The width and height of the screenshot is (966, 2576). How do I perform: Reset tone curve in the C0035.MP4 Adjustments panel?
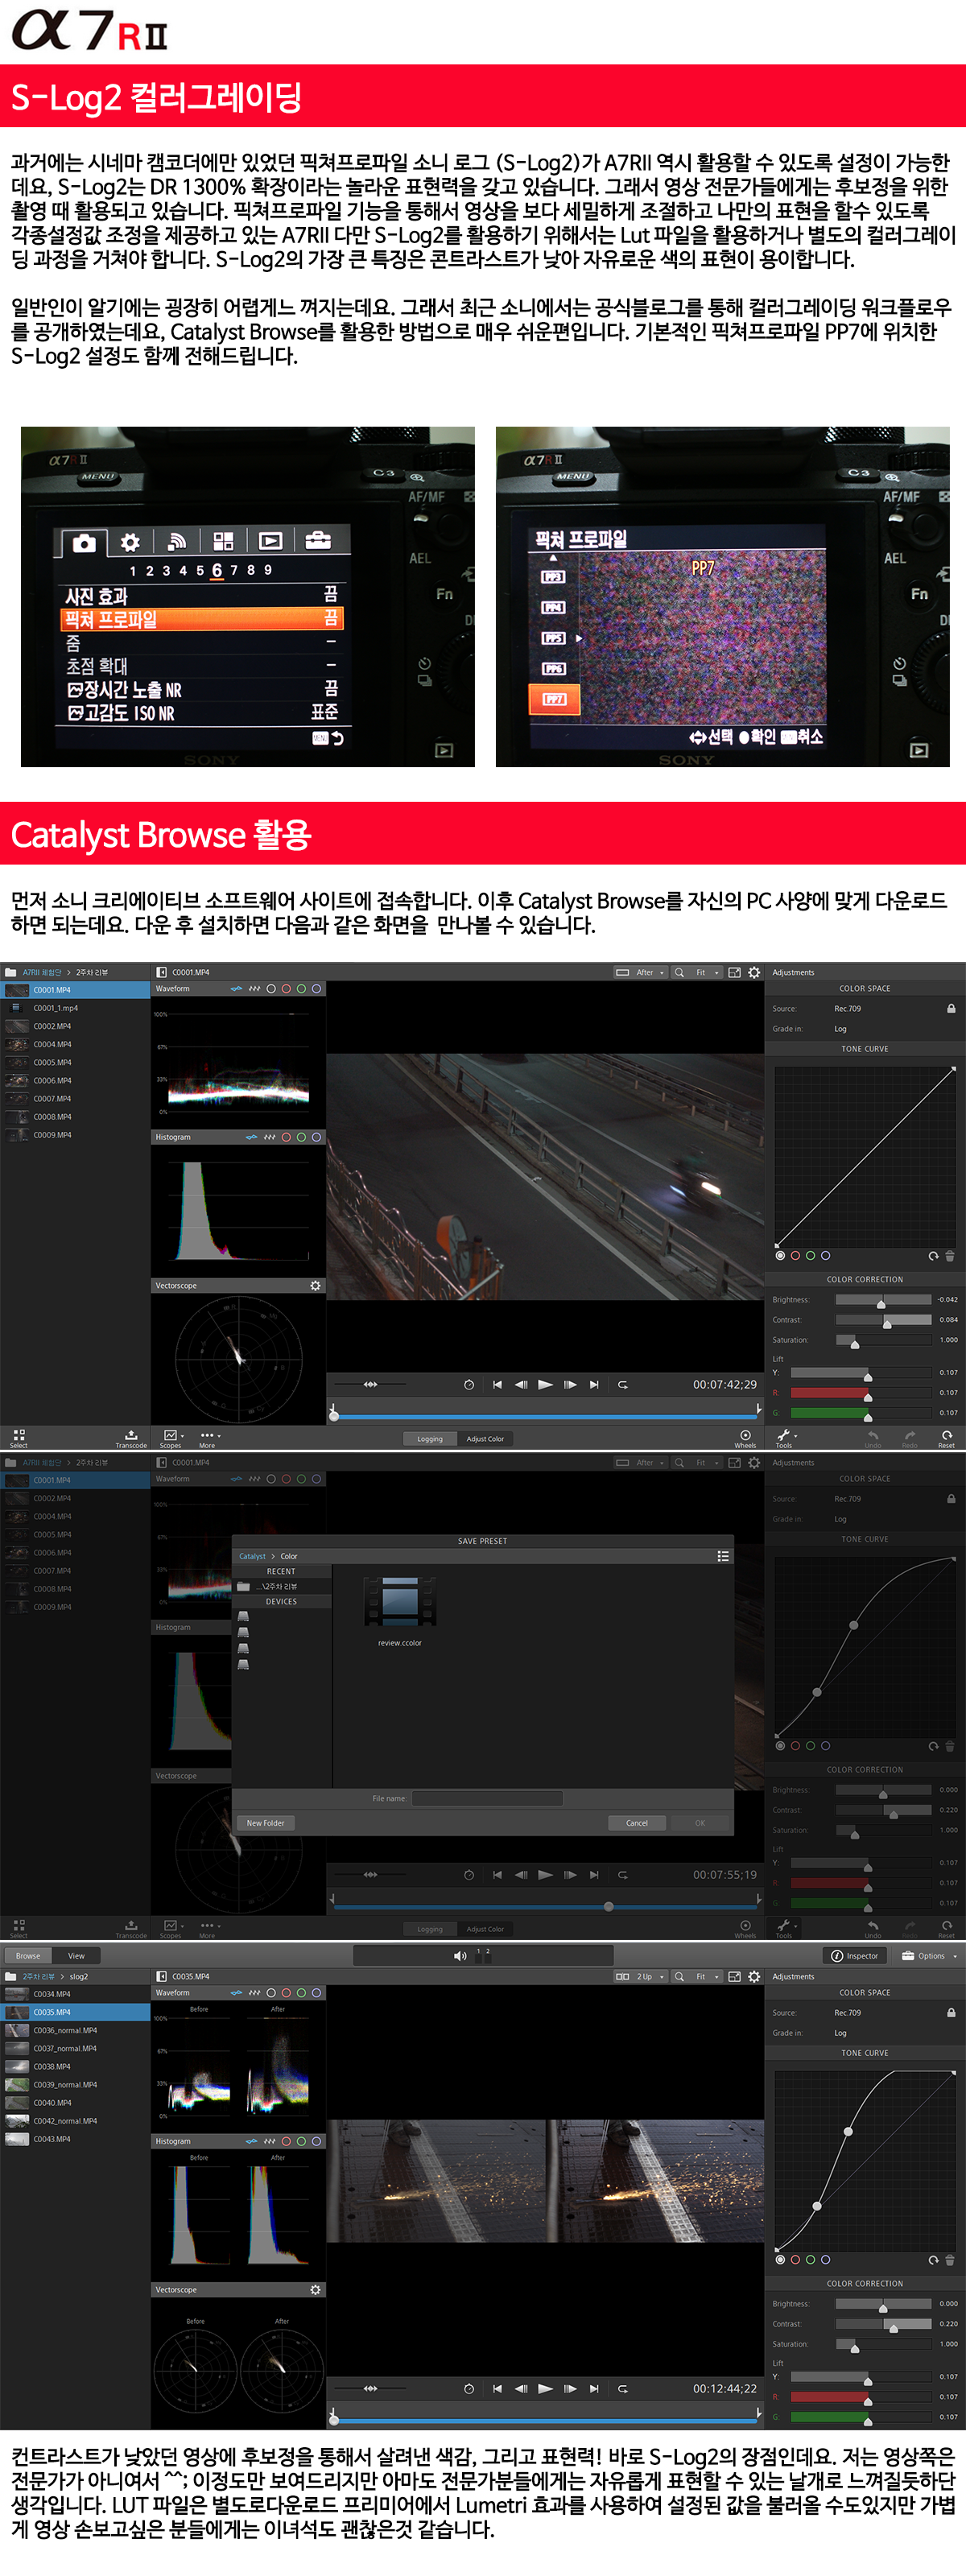pos(933,2259)
